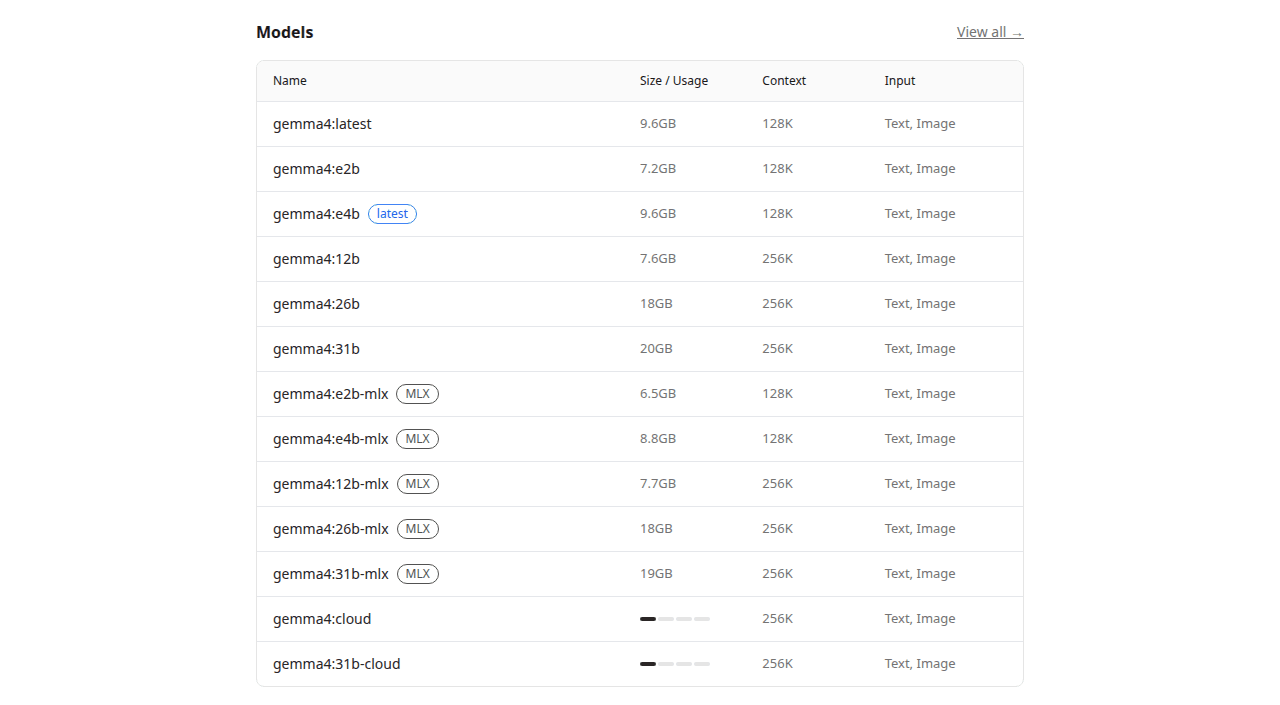Click the 20GB size of gemma4:31b
Viewport: 1280px width, 705px height.
tap(656, 349)
